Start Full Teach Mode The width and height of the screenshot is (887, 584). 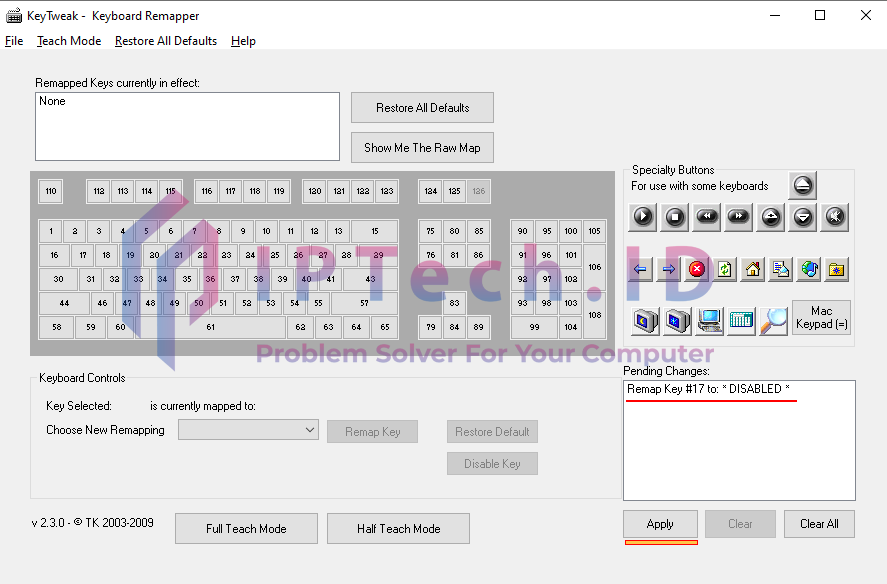click(246, 529)
